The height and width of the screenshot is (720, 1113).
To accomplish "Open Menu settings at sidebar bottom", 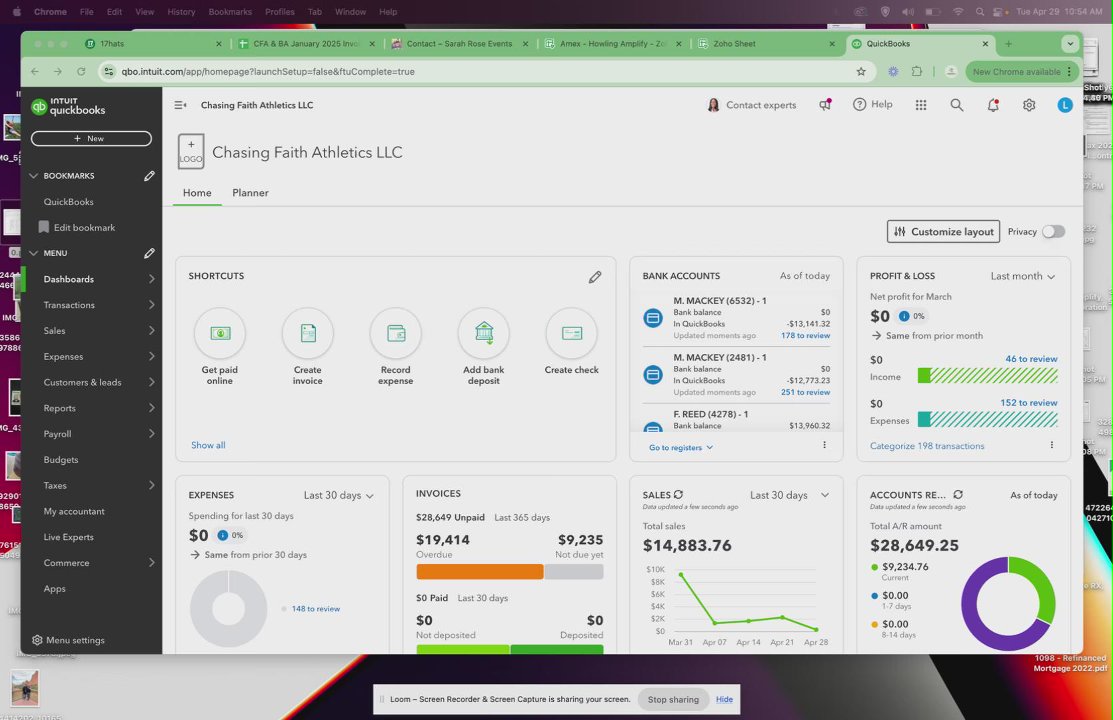I will point(68,640).
